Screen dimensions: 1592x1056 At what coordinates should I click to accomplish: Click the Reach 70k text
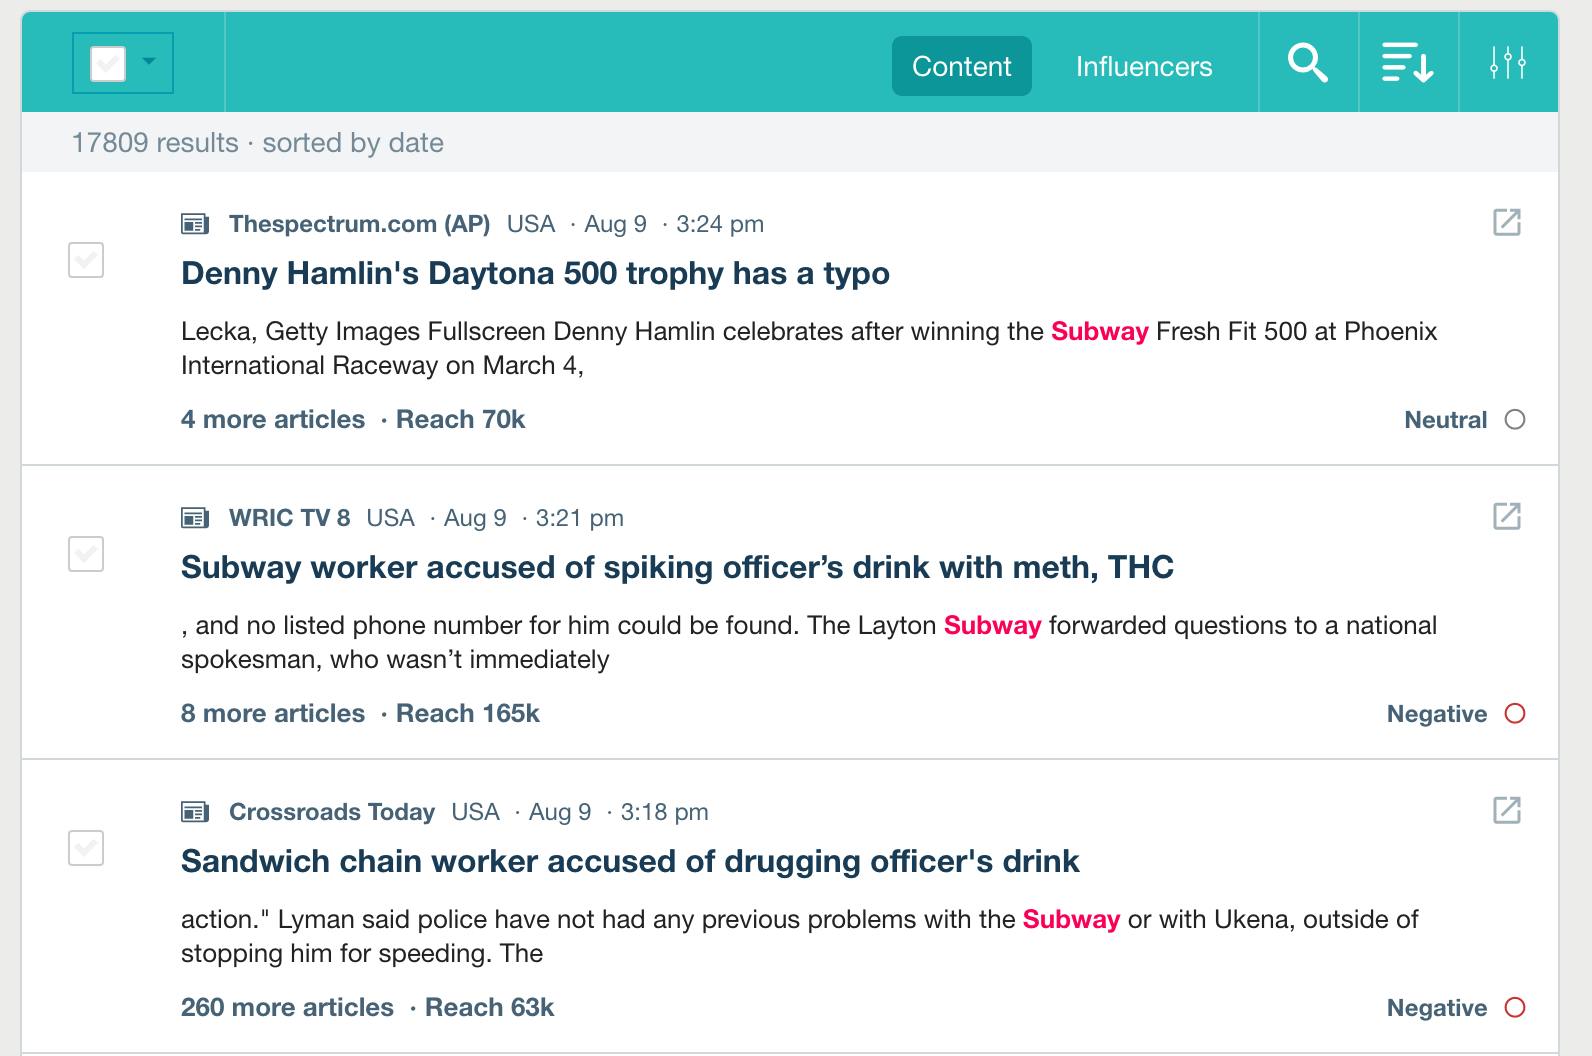pos(460,419)
